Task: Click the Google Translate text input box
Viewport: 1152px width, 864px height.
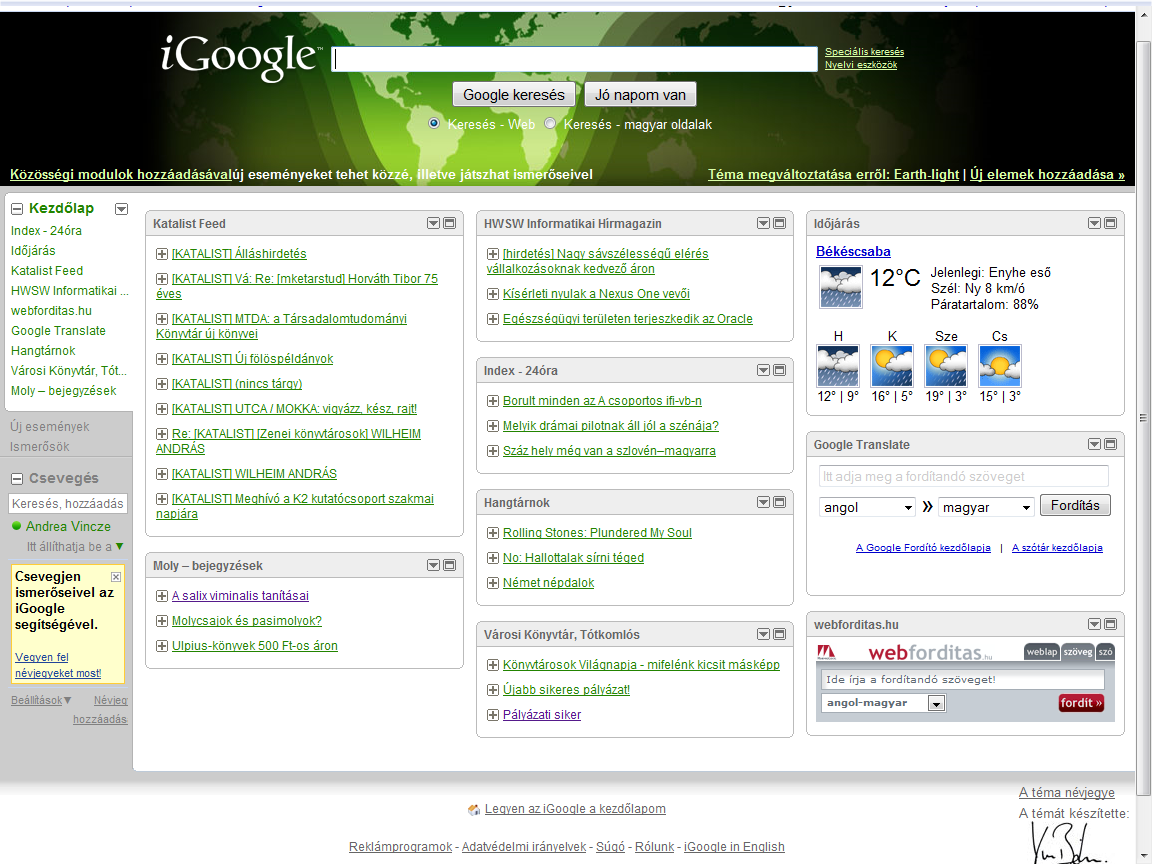Action: [x=963, y=476]
